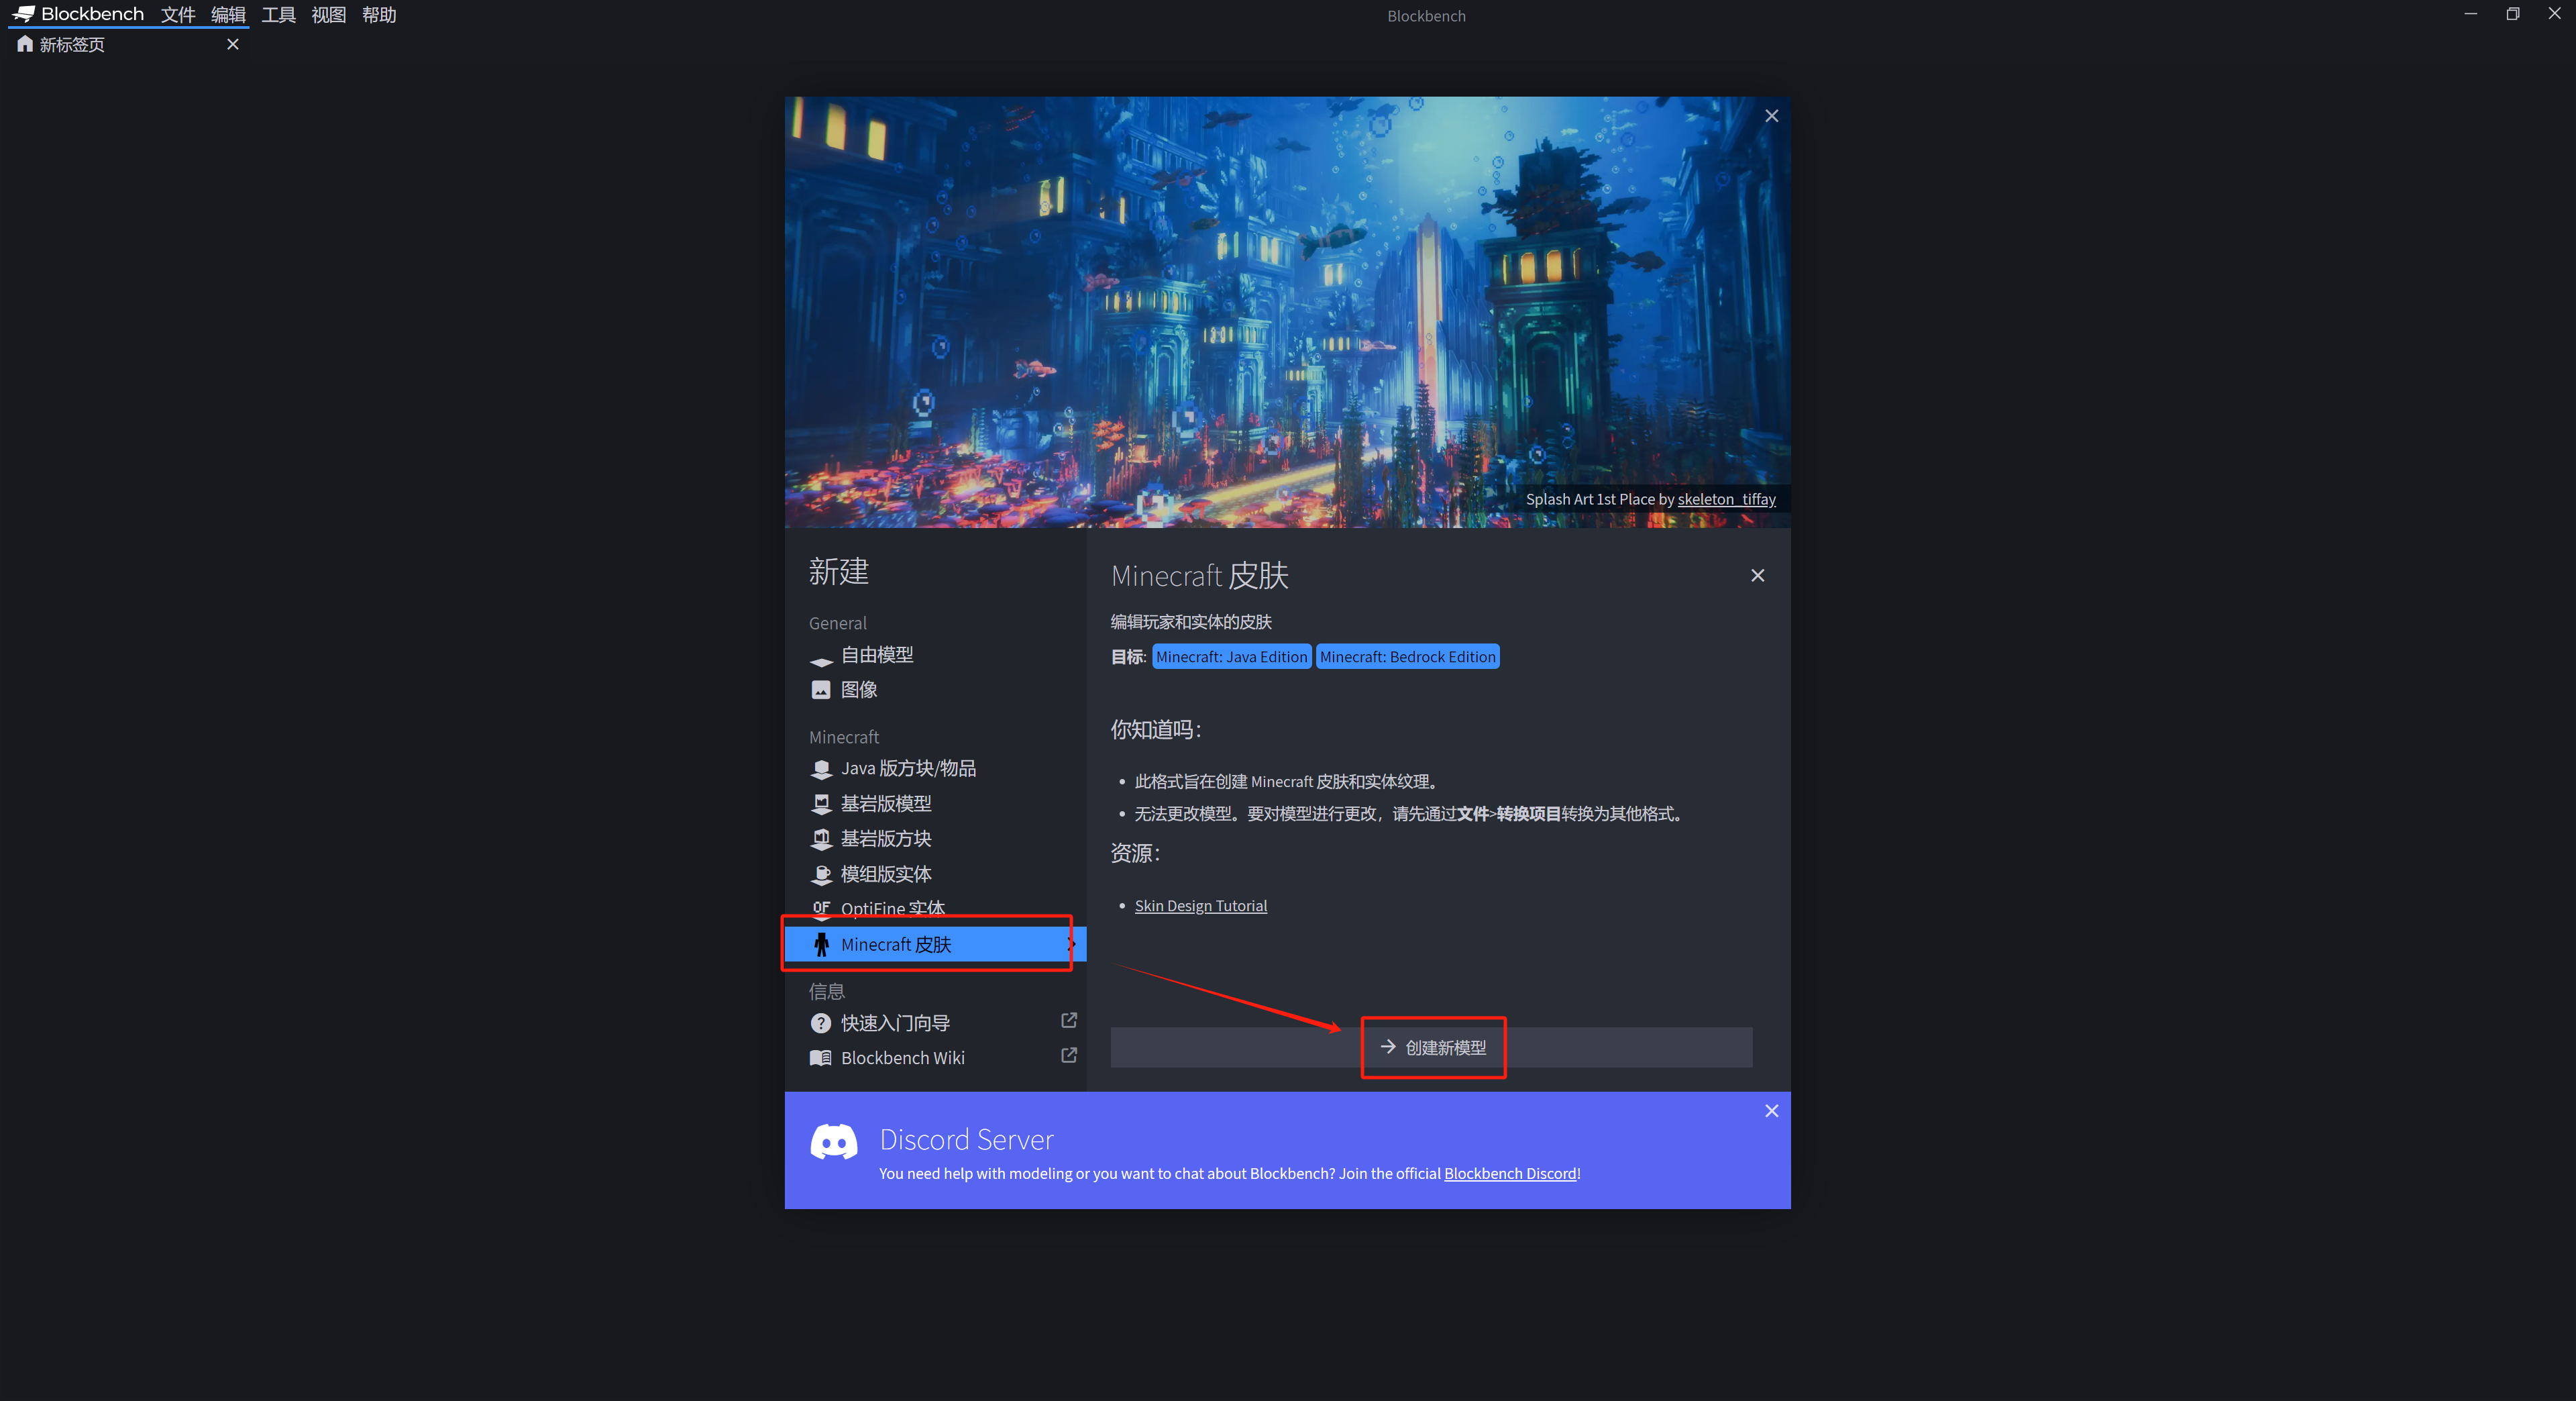Open Blockbench Wiki entry

(x=935, y=1058)
